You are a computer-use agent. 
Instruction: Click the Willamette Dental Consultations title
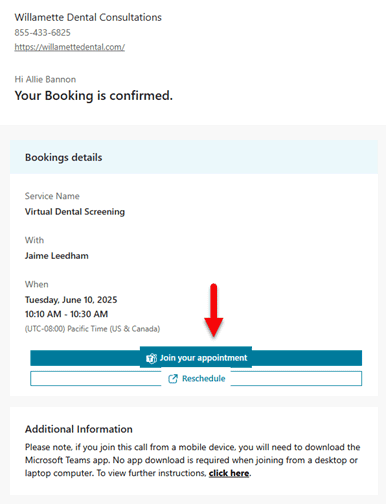(x=88, y=17)
